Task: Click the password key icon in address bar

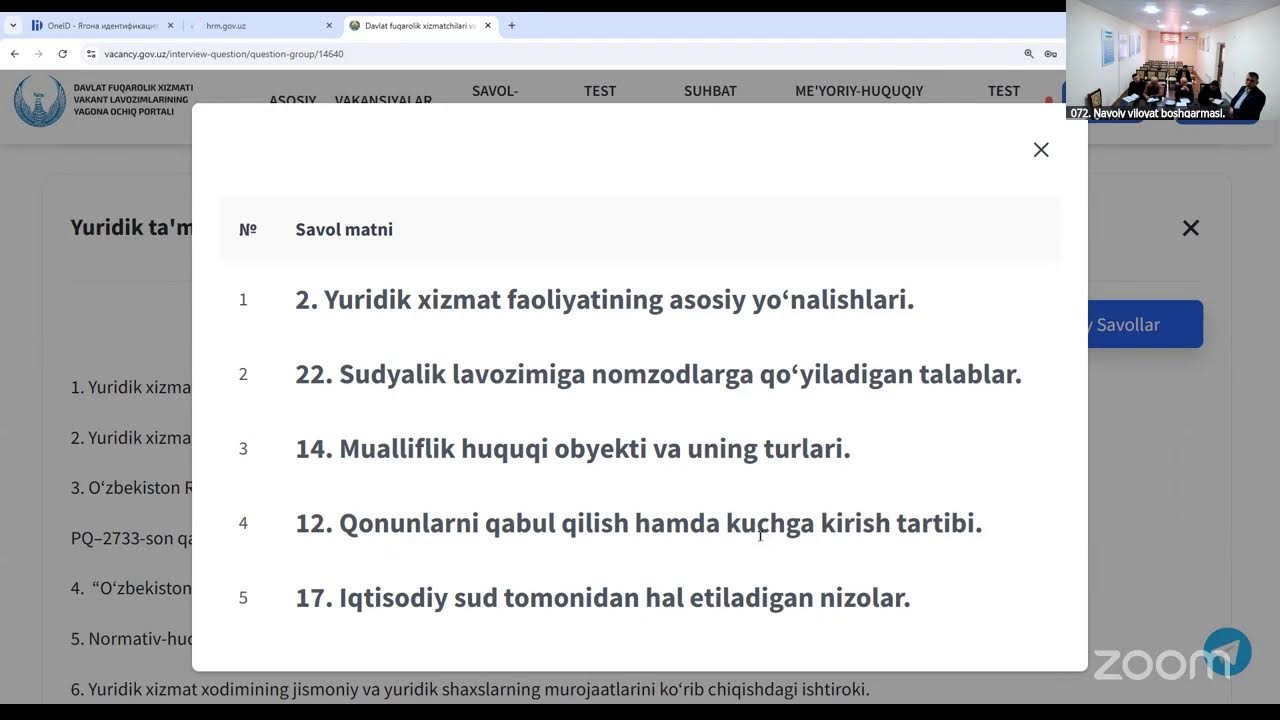Action: 1050,54
